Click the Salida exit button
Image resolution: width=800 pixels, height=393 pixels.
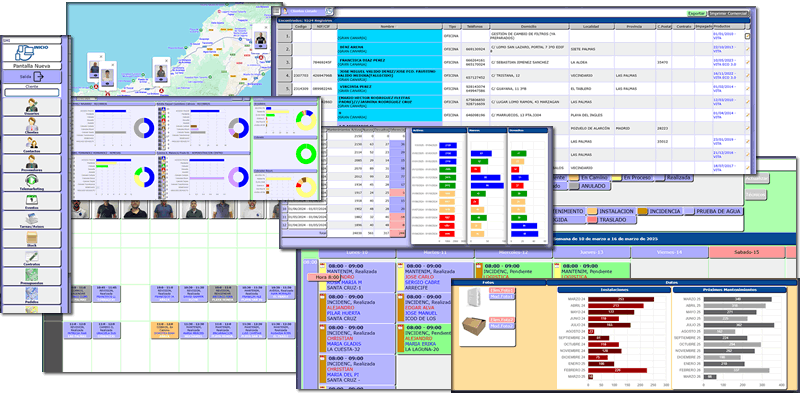[x=32, y=77]
